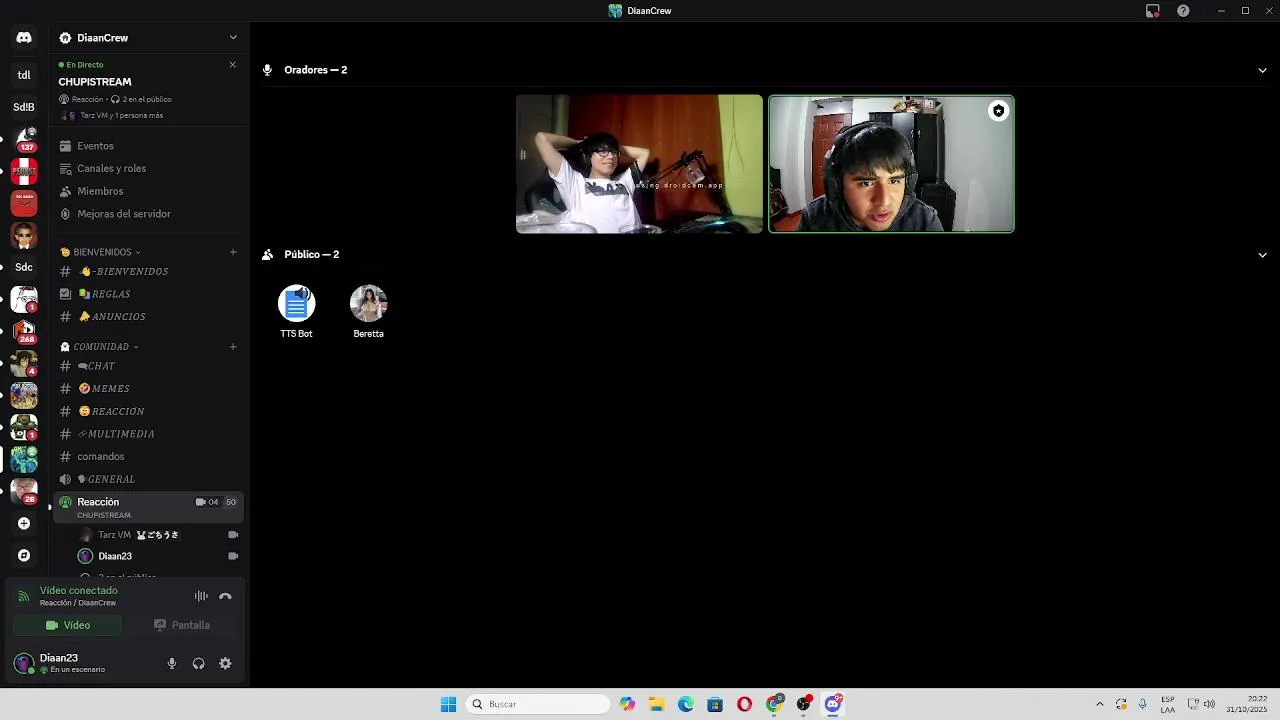
Task: Click Diaan23 in the stage participant list
Action: coord(160,556)
